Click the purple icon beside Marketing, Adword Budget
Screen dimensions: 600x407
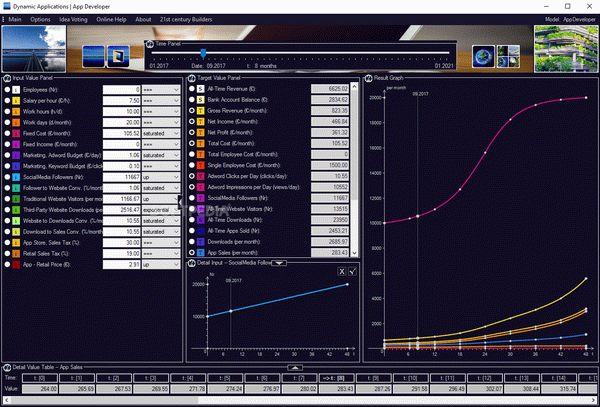coord(16,155)
